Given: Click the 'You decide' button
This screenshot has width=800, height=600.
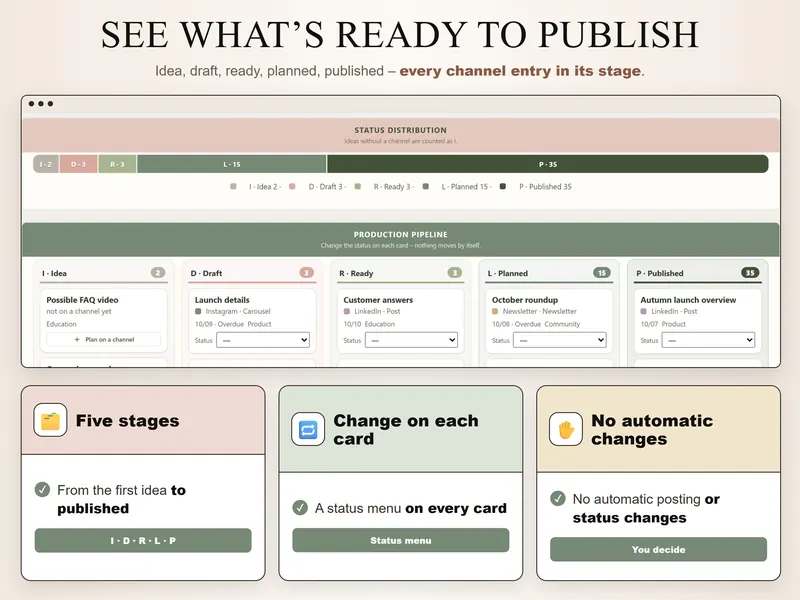Looking at the screenshot, I should [x=658, y=549].
